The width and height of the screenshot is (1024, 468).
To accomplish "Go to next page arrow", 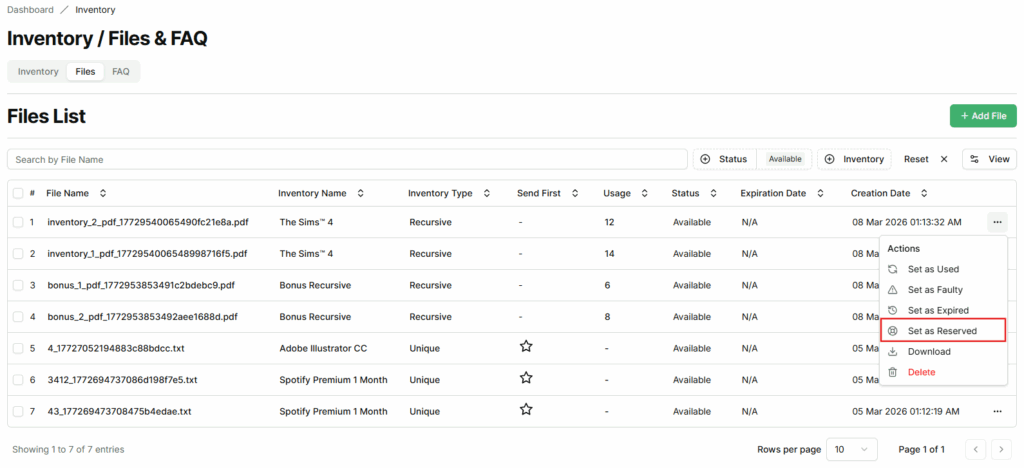I will point(1002,449).
